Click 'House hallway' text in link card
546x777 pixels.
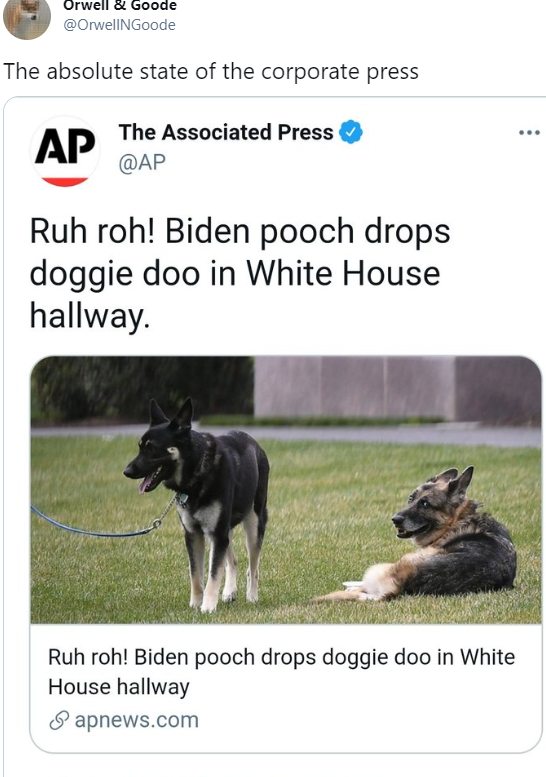(x=119, y=687)
